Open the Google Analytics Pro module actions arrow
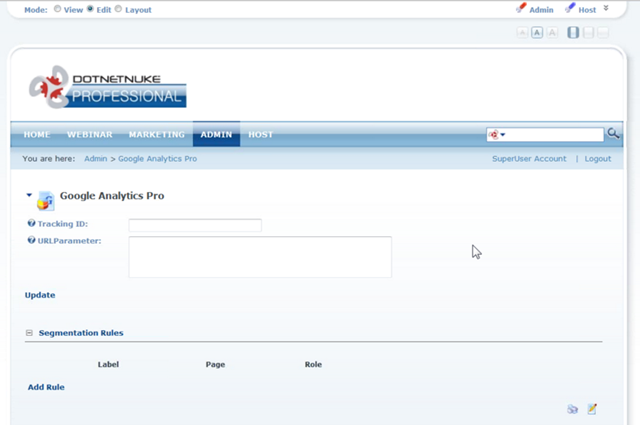Screen dimensions: 640x425 pos(29,195)
